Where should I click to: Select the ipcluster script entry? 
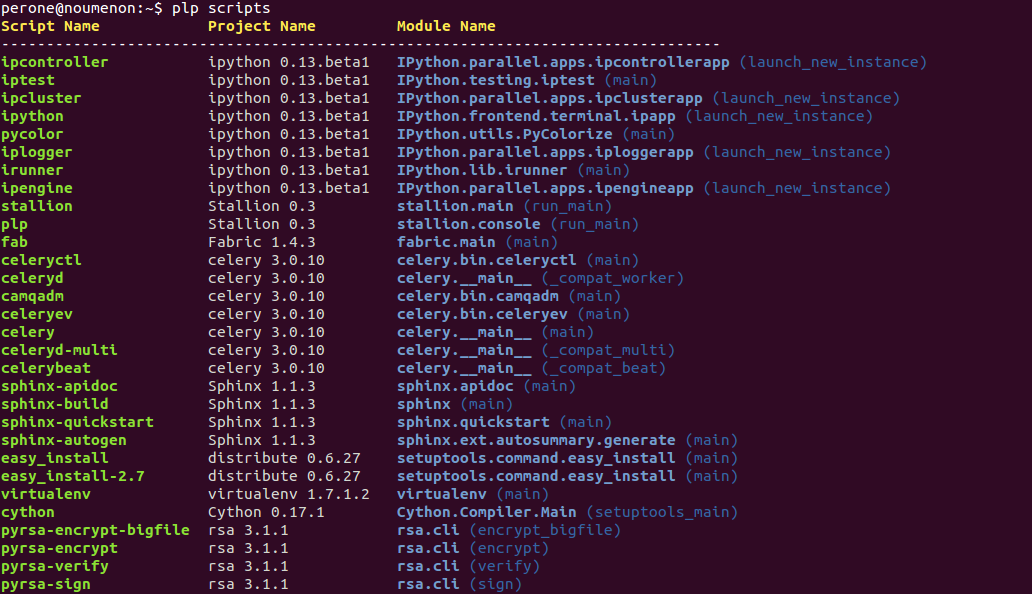pos(41,98)
